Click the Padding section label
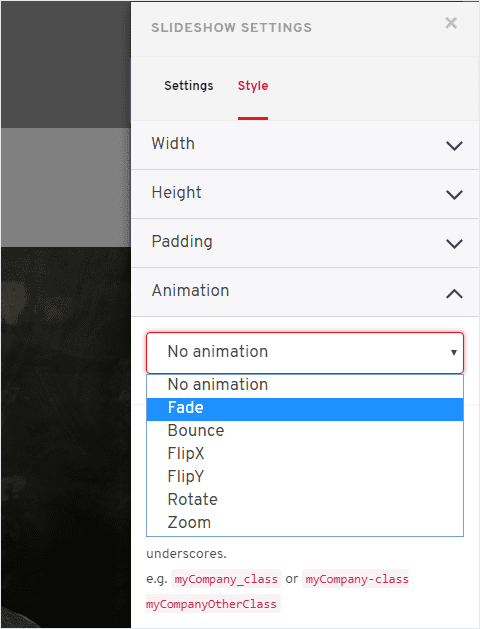 (182, 242)
